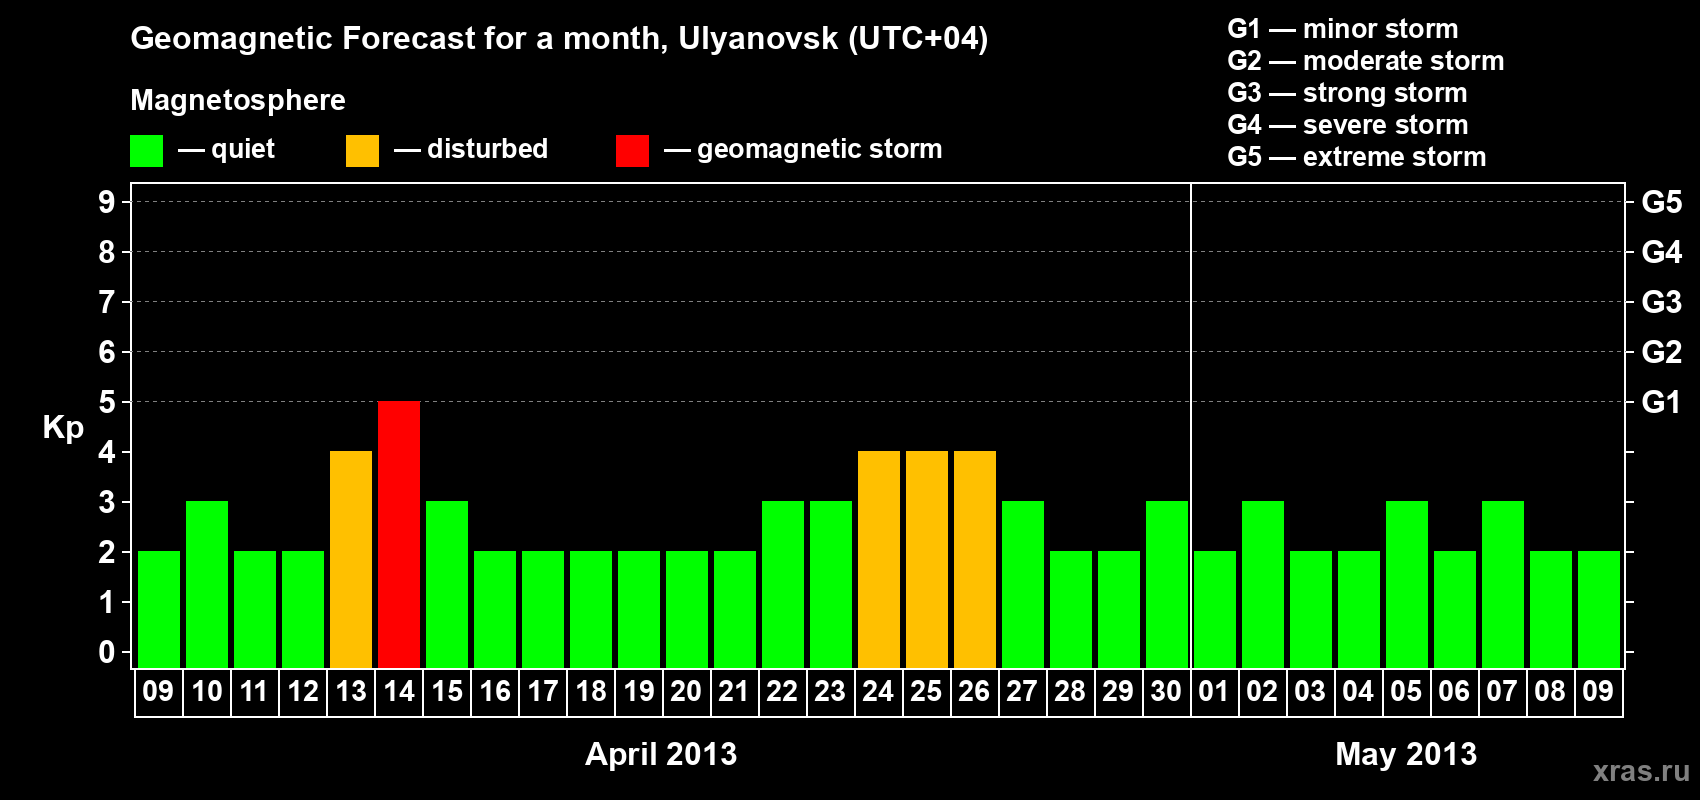
Task: Click the G3 label on right axis
Action: [1662, 302]
